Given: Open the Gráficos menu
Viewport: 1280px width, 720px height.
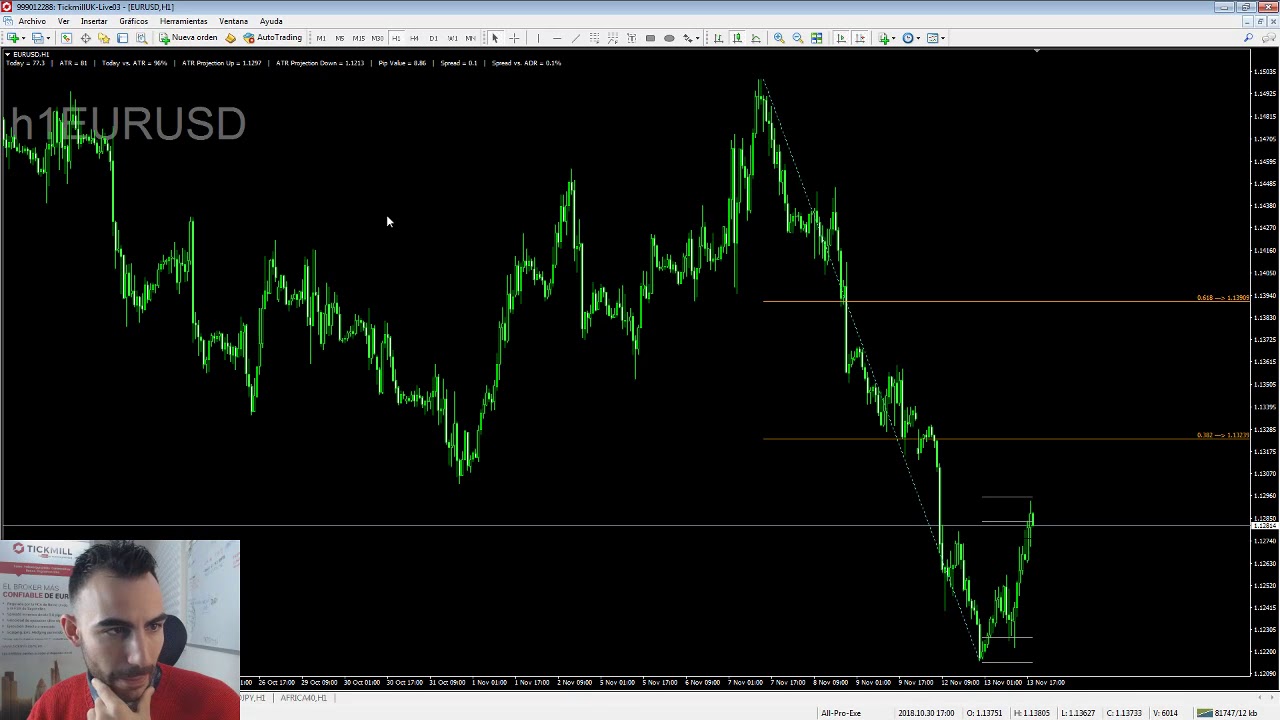Looking at the screenshot, I should [134, 21].
